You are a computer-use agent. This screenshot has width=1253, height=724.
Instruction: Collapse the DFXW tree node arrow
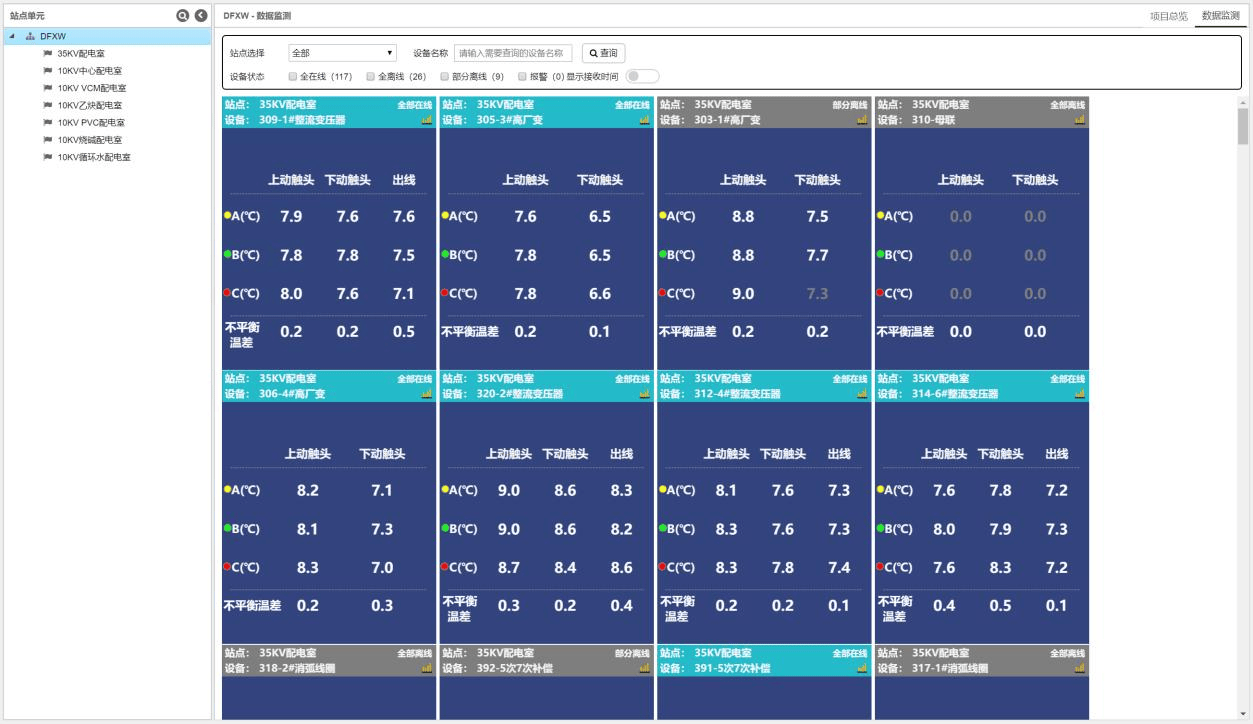tap(11, 37)
